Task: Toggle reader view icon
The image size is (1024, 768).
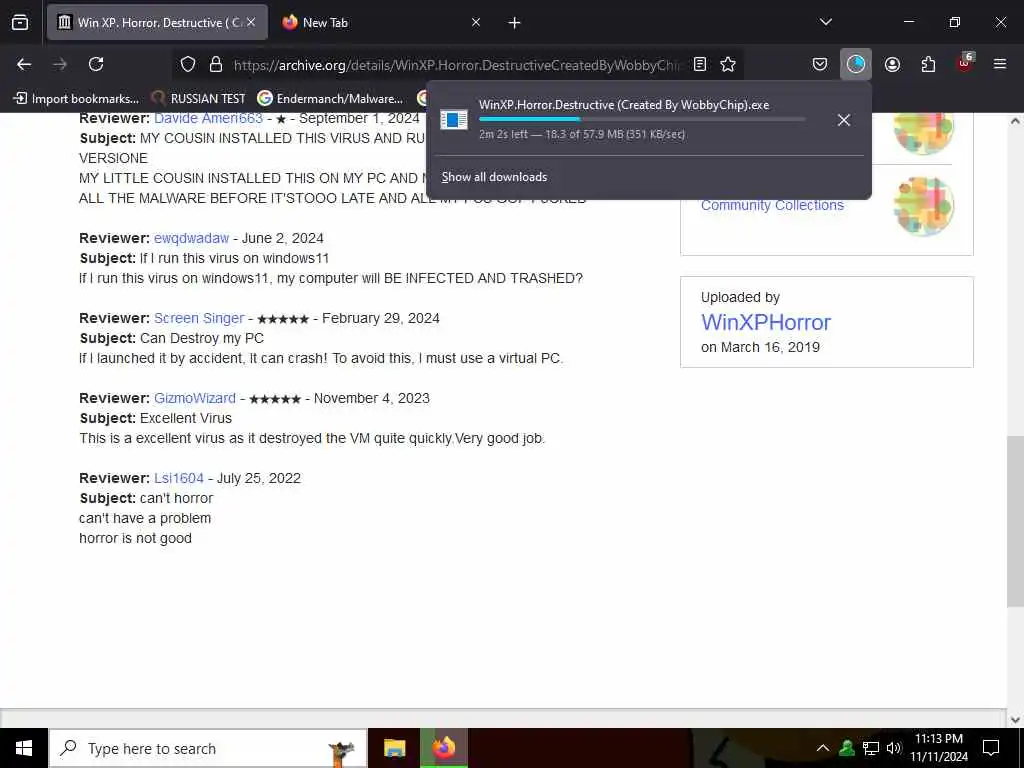Action: [699, 64]
